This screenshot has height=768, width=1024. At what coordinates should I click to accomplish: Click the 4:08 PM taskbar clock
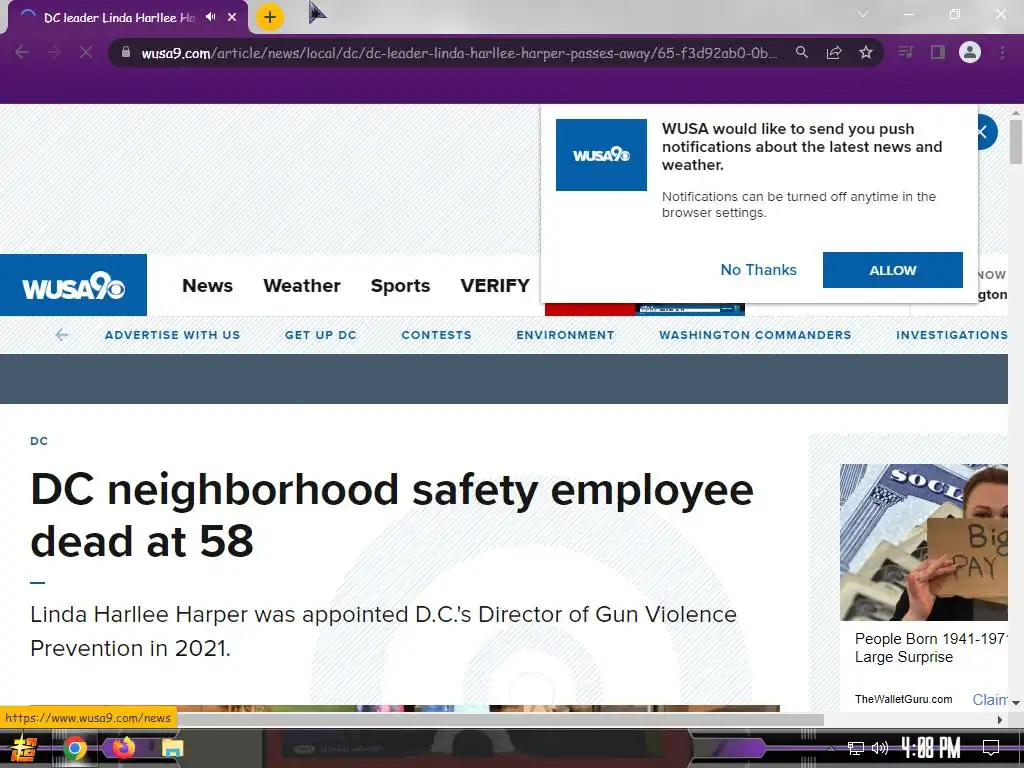931,747
